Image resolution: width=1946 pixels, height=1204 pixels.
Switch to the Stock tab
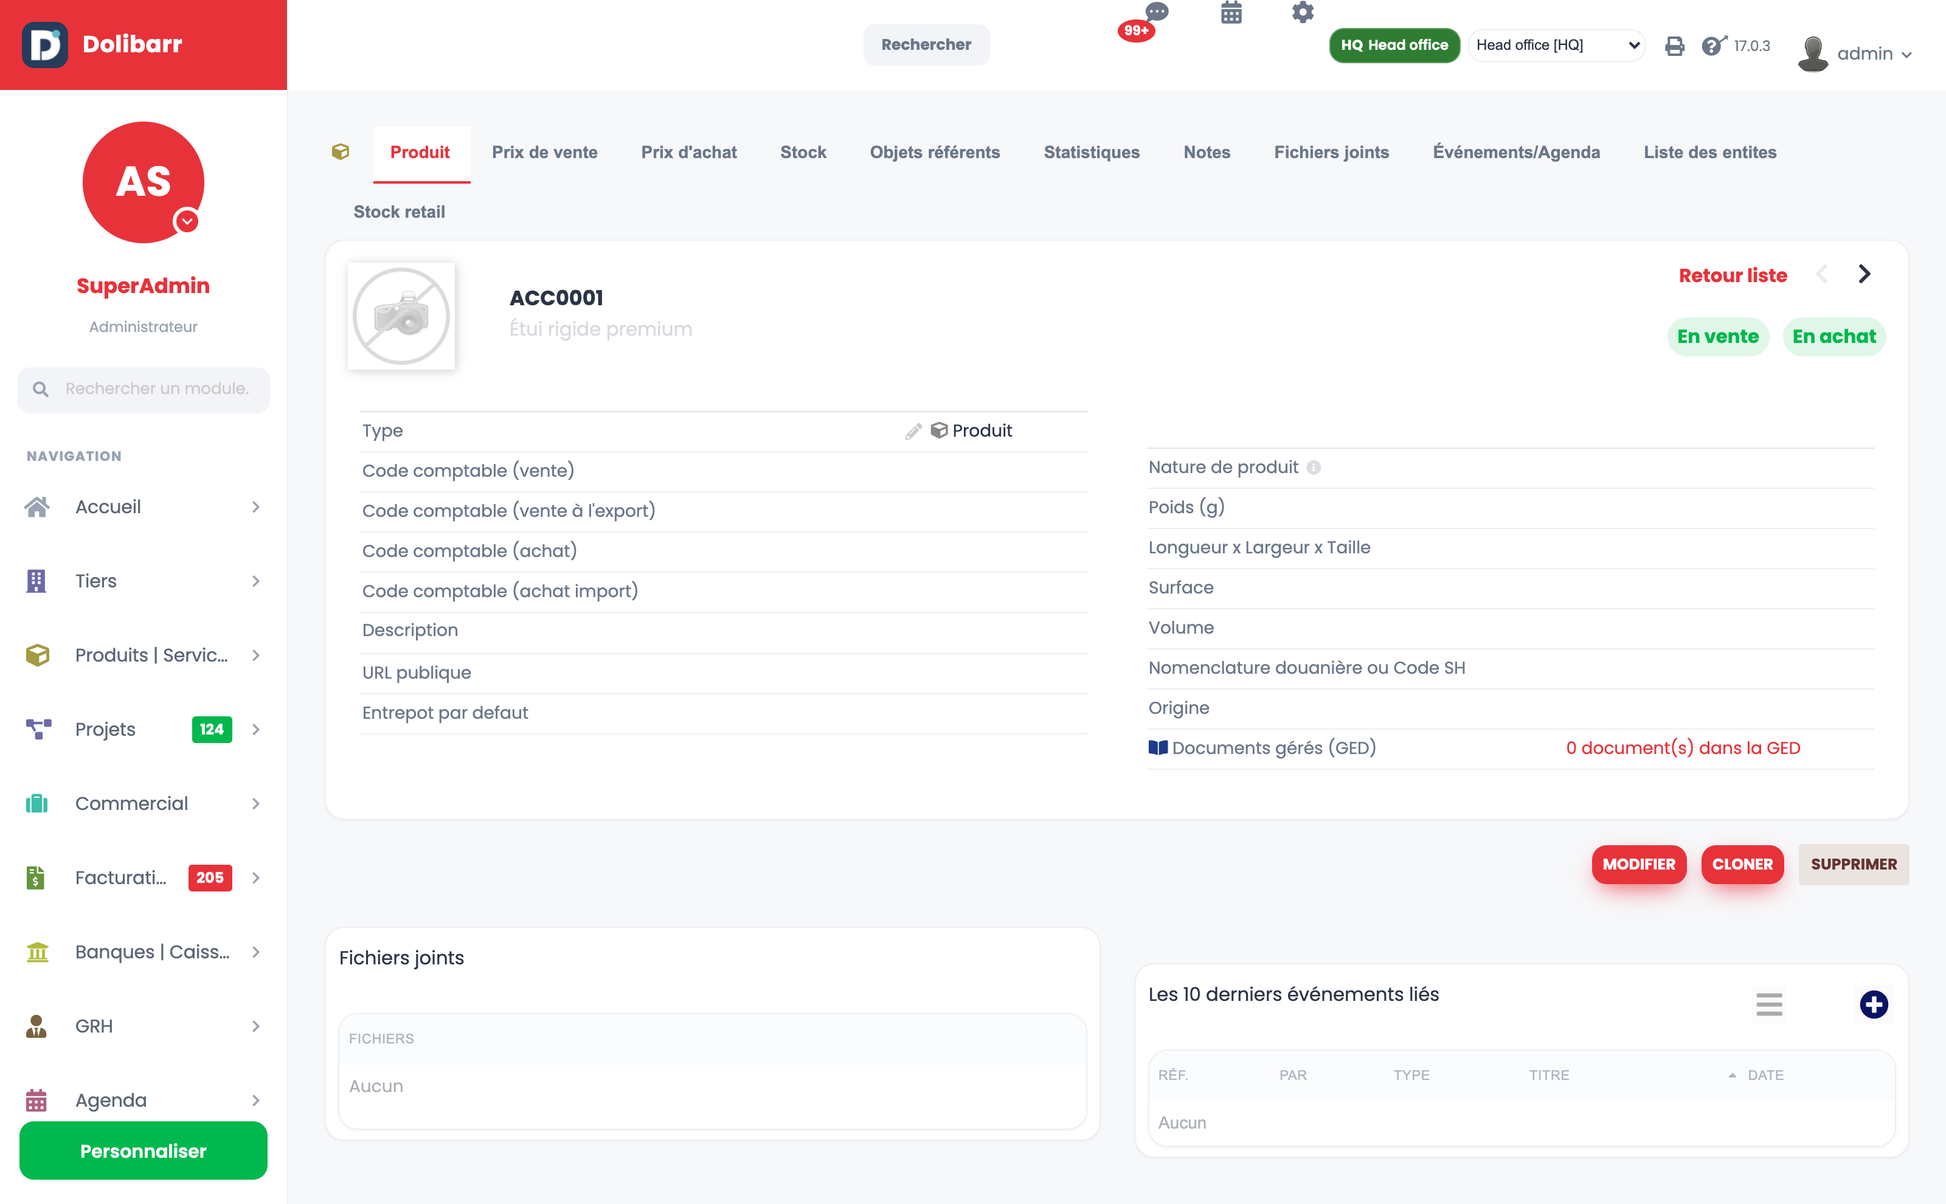pyautogui.click(x=803, y=152)
